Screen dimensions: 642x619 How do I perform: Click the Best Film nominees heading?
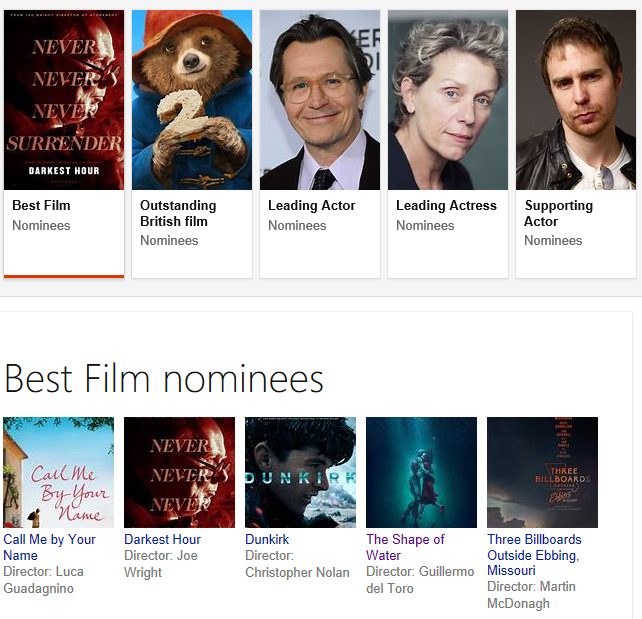pyautogui.click(x=164, y=379)
